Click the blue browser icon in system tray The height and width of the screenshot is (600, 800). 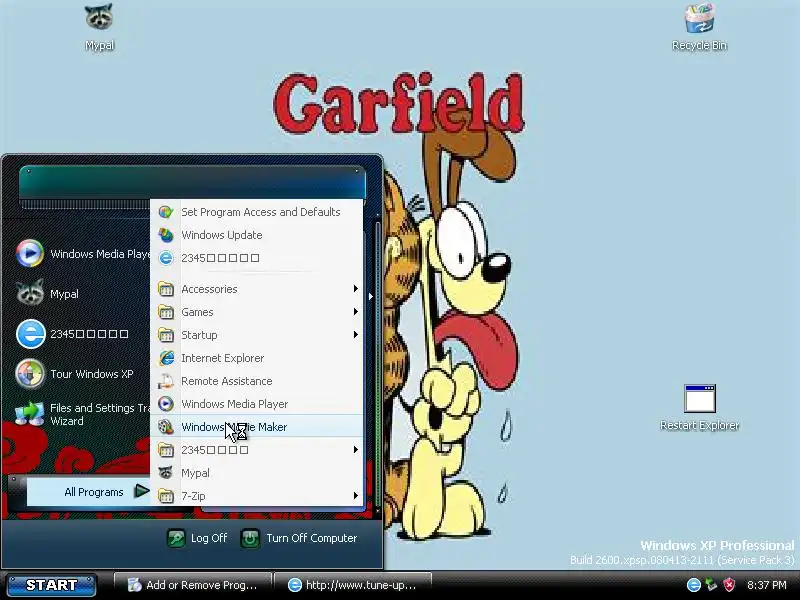click(693, 585)
